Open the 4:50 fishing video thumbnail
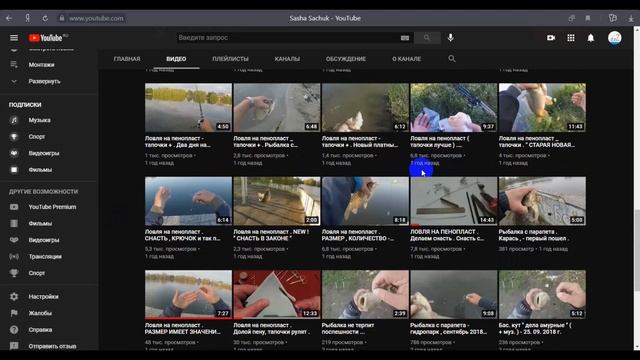 pyautogui.click(x=188, y=108)
